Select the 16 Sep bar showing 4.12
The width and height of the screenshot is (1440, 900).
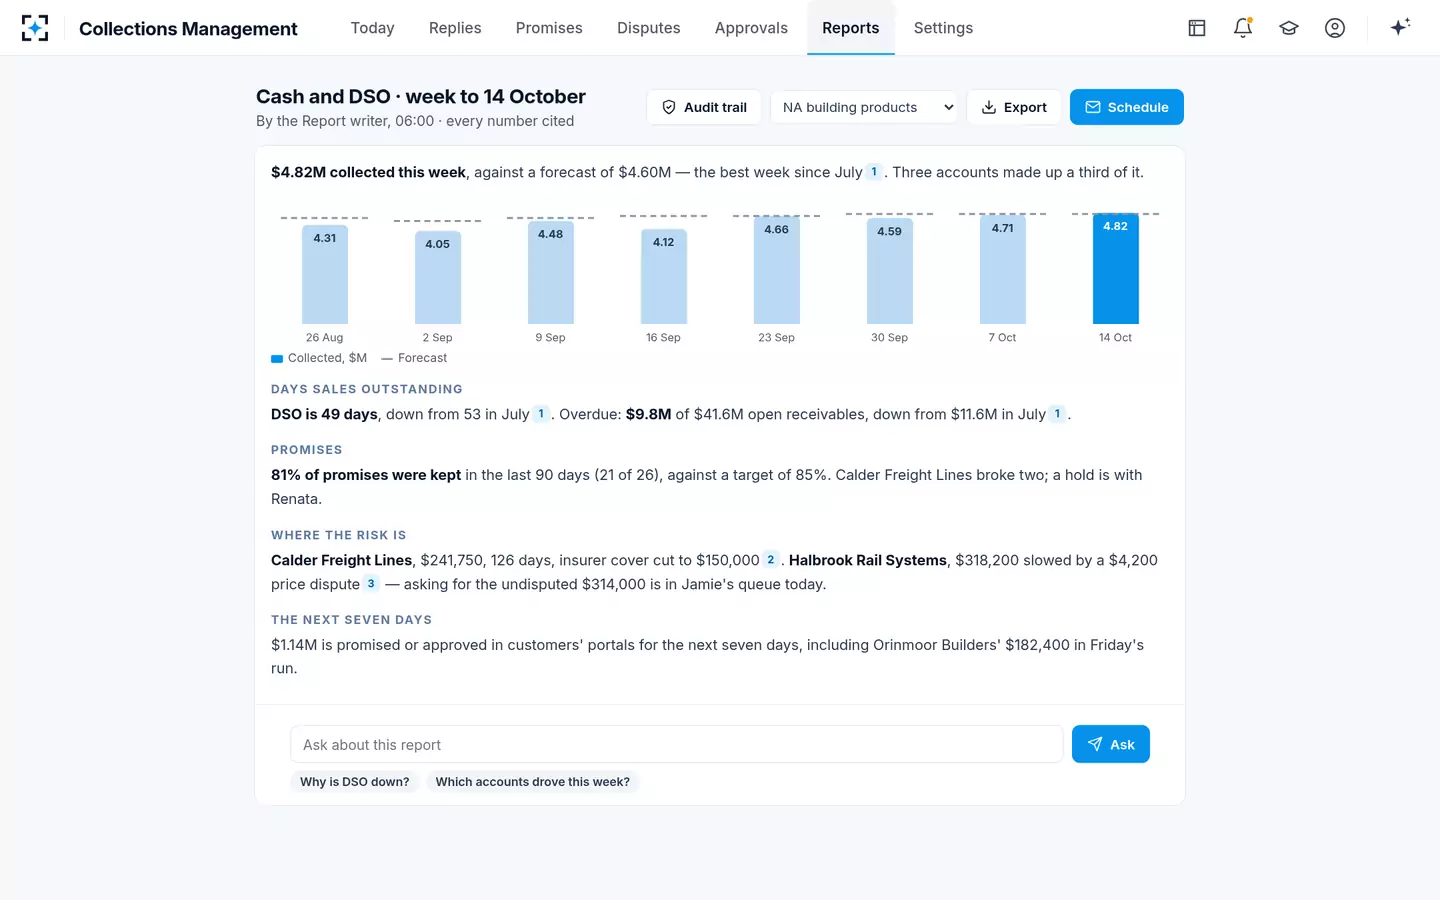(663, 277)
